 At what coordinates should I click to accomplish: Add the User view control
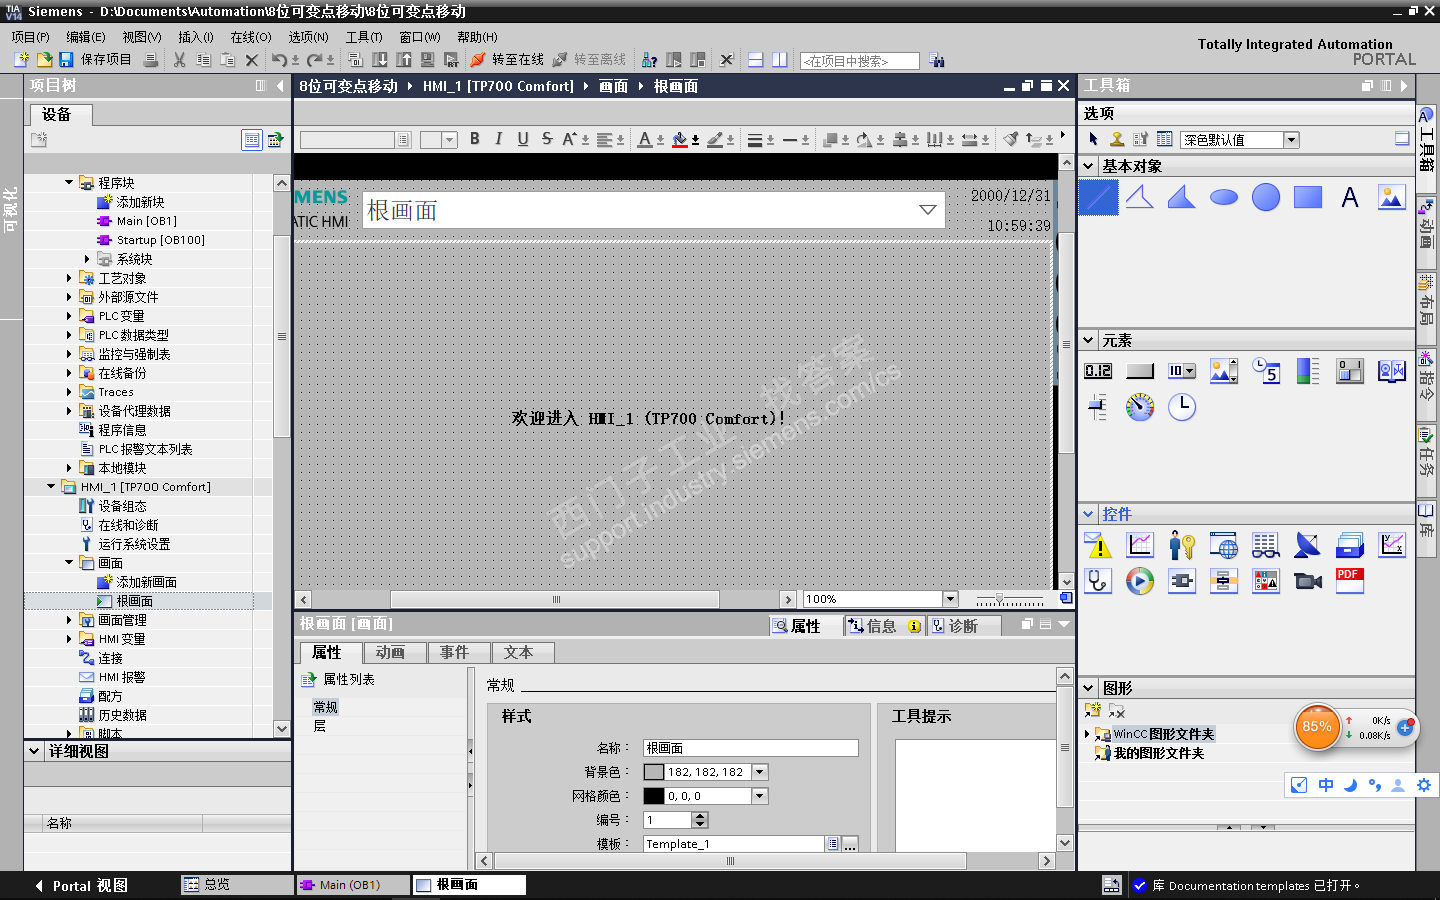(x=1182, y=545)
